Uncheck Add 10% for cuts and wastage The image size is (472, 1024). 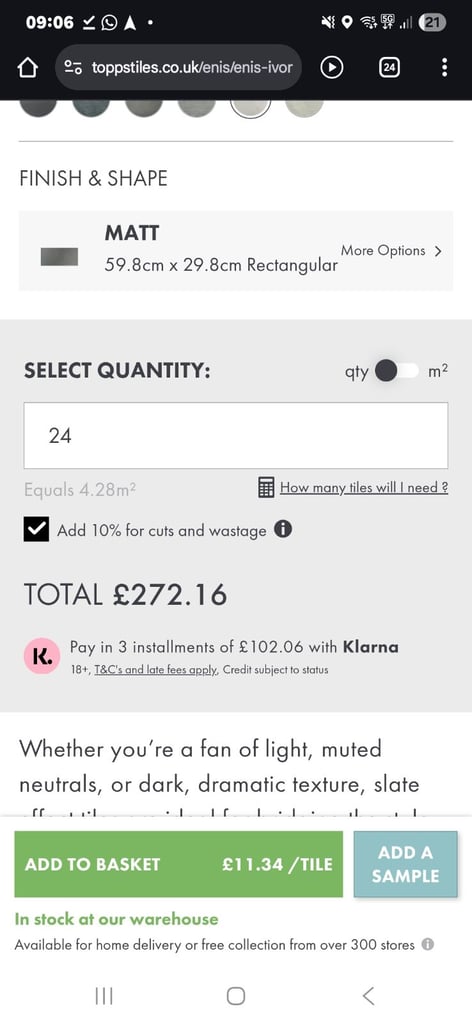[36, 530]
